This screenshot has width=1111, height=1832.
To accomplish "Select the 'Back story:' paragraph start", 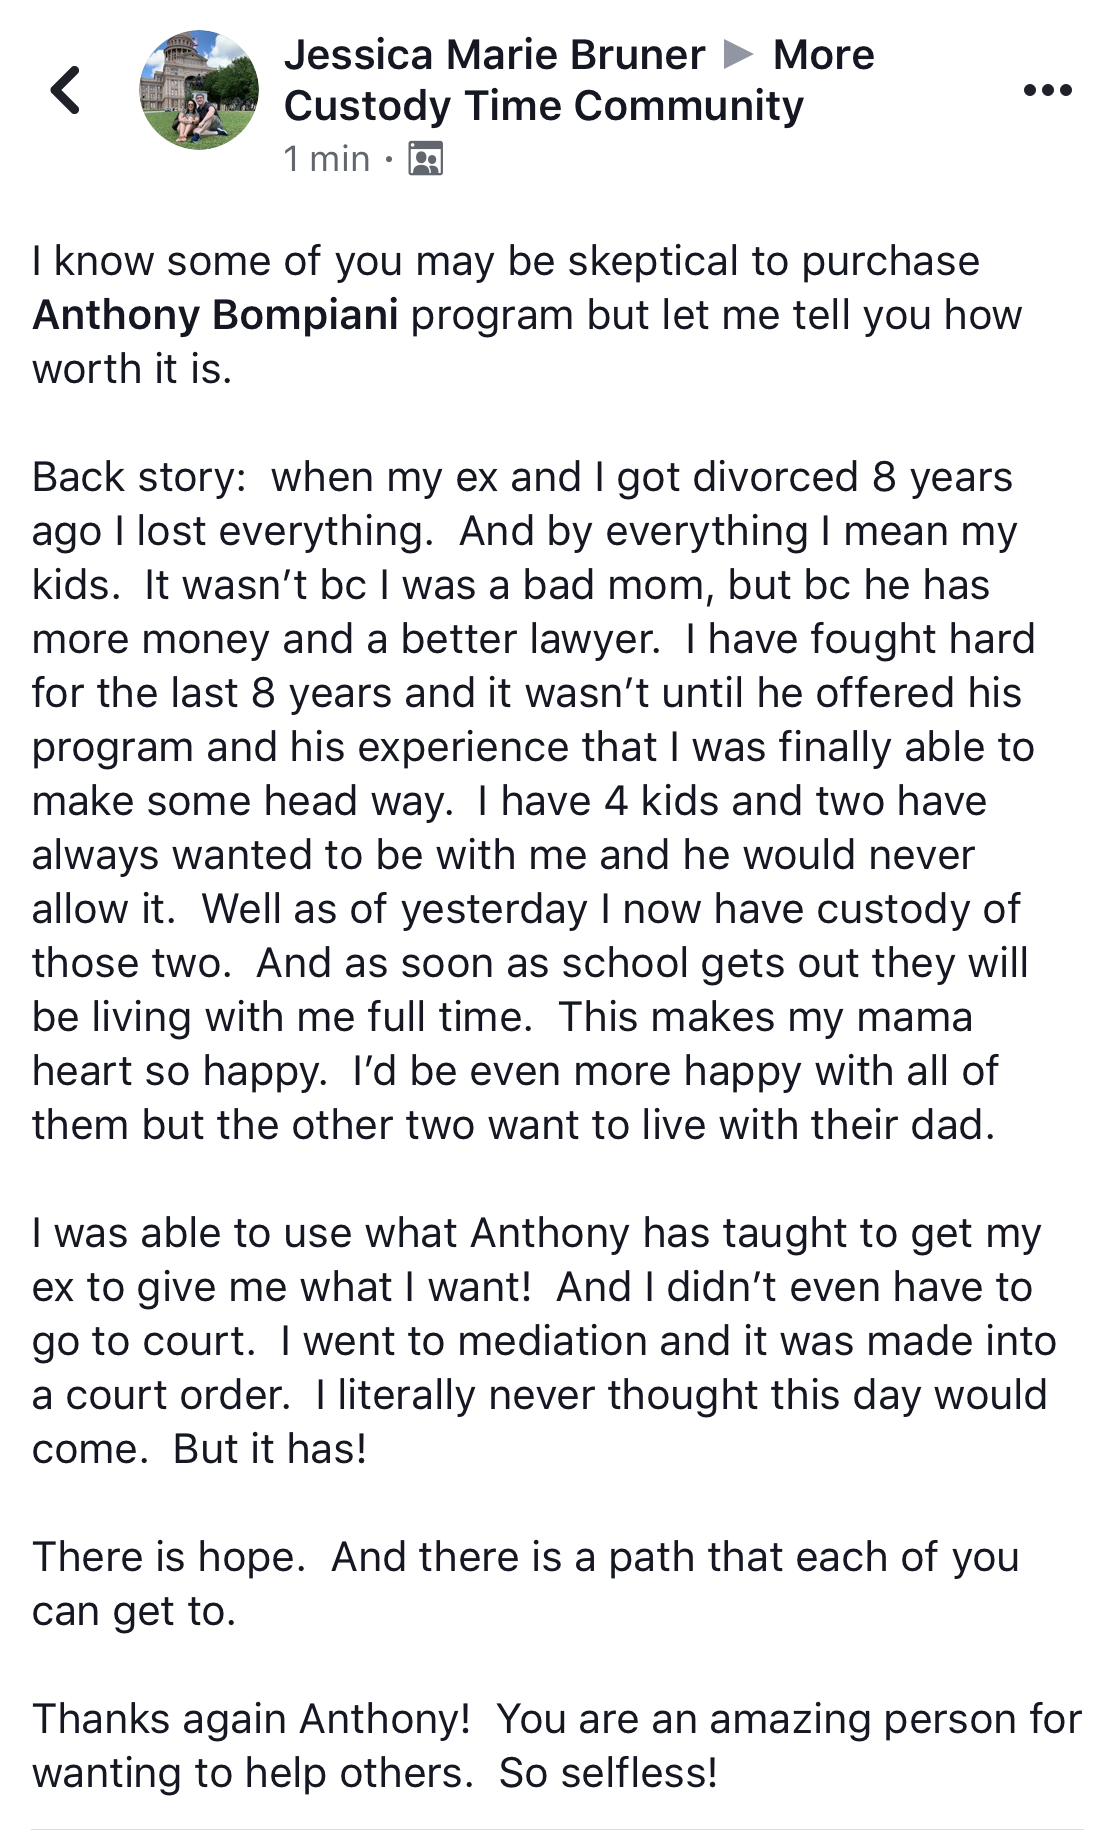I will point(139,477).
